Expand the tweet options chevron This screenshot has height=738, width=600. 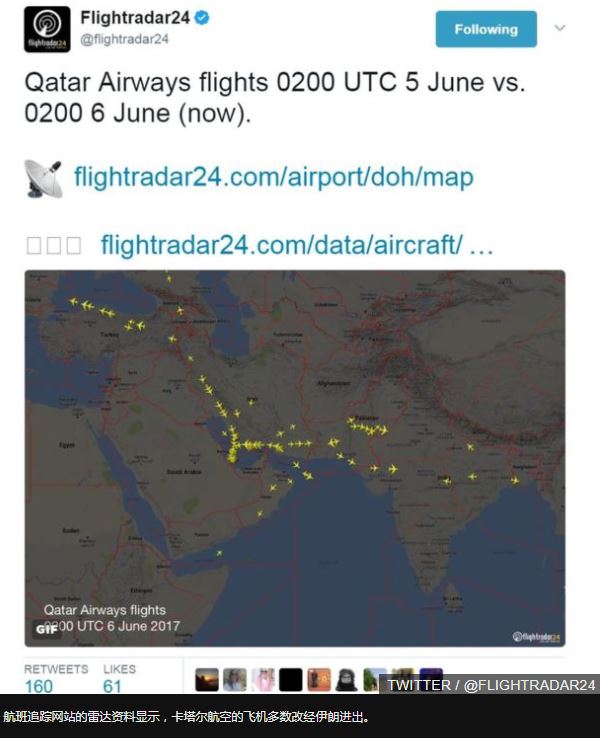560,28
